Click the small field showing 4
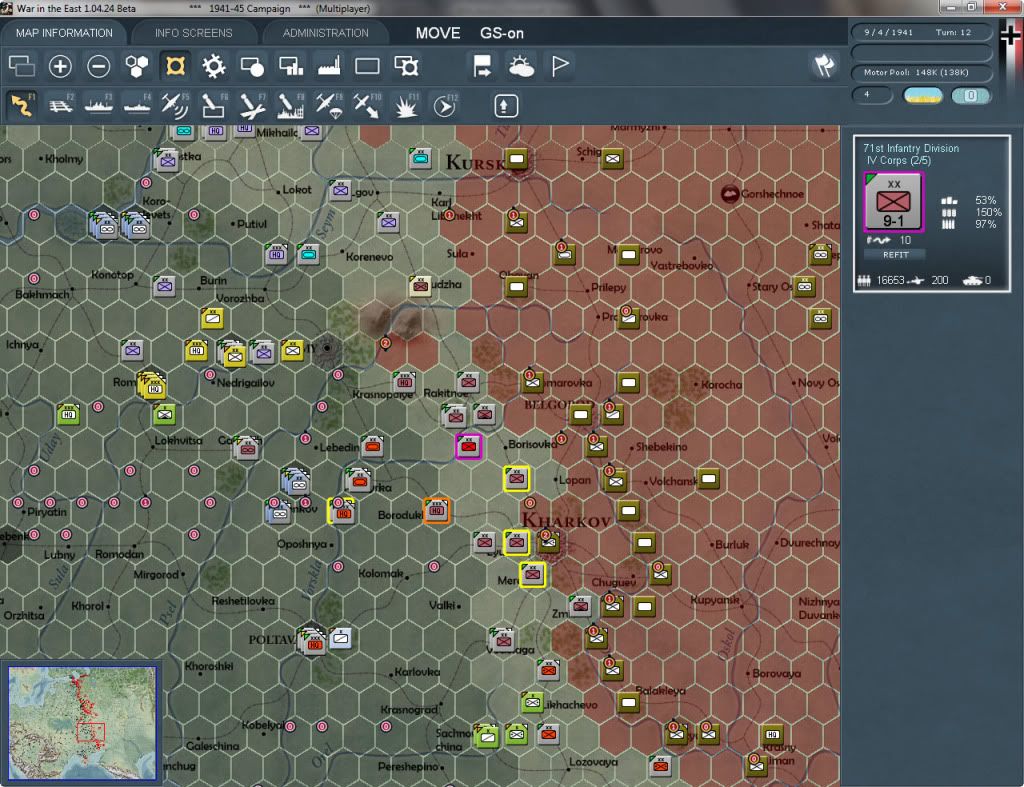The image size is (1024, 787). click(x=872, y=95)
